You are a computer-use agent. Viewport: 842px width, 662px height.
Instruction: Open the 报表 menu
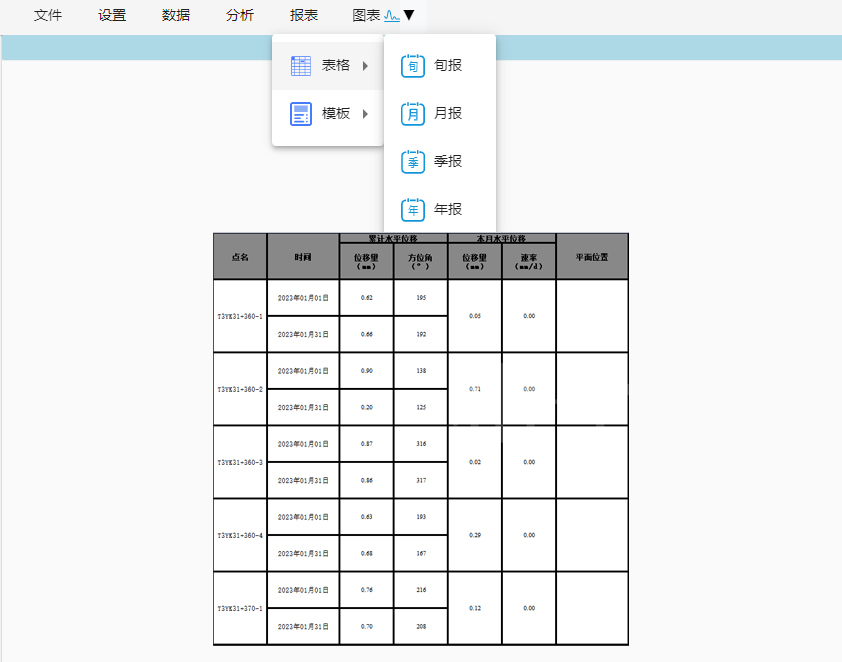(303, 15)
